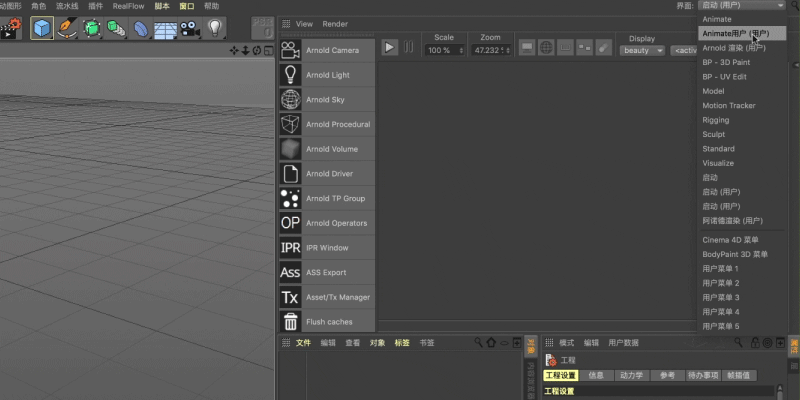Switch to 帧插值 tab
This screenshot has height=400, width=800.
click(x=739, y=376)
